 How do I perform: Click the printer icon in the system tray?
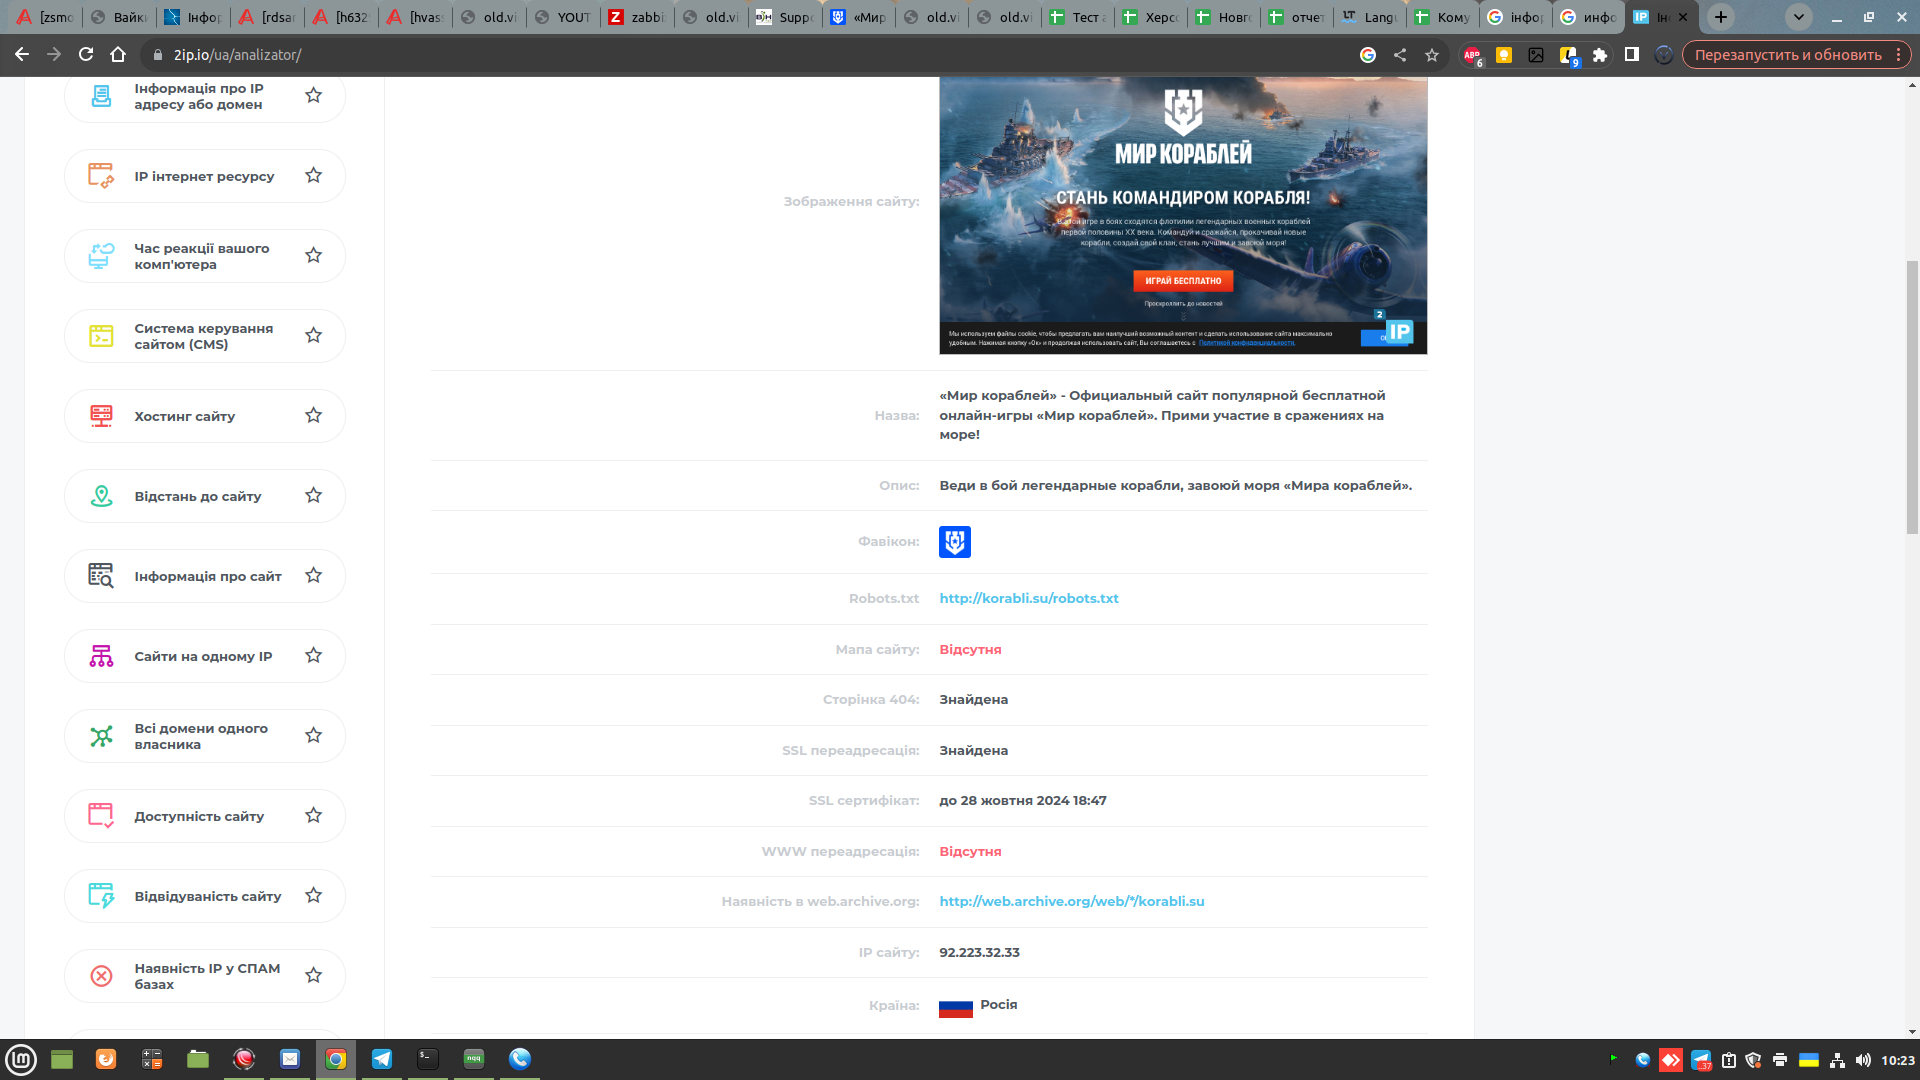[x=1780, y=1060]
